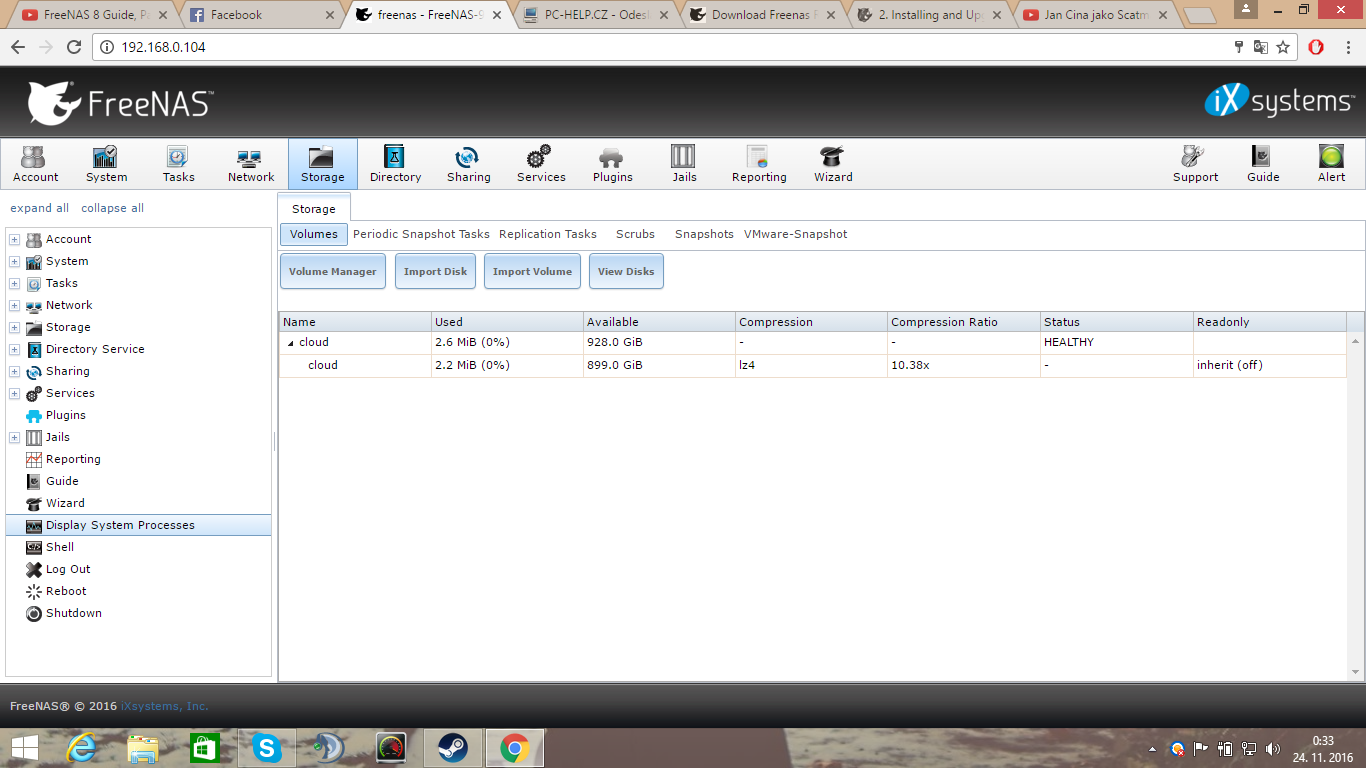Expand the Jails tree node
This screenshot has height=768, width=1366.
point(14,438)
